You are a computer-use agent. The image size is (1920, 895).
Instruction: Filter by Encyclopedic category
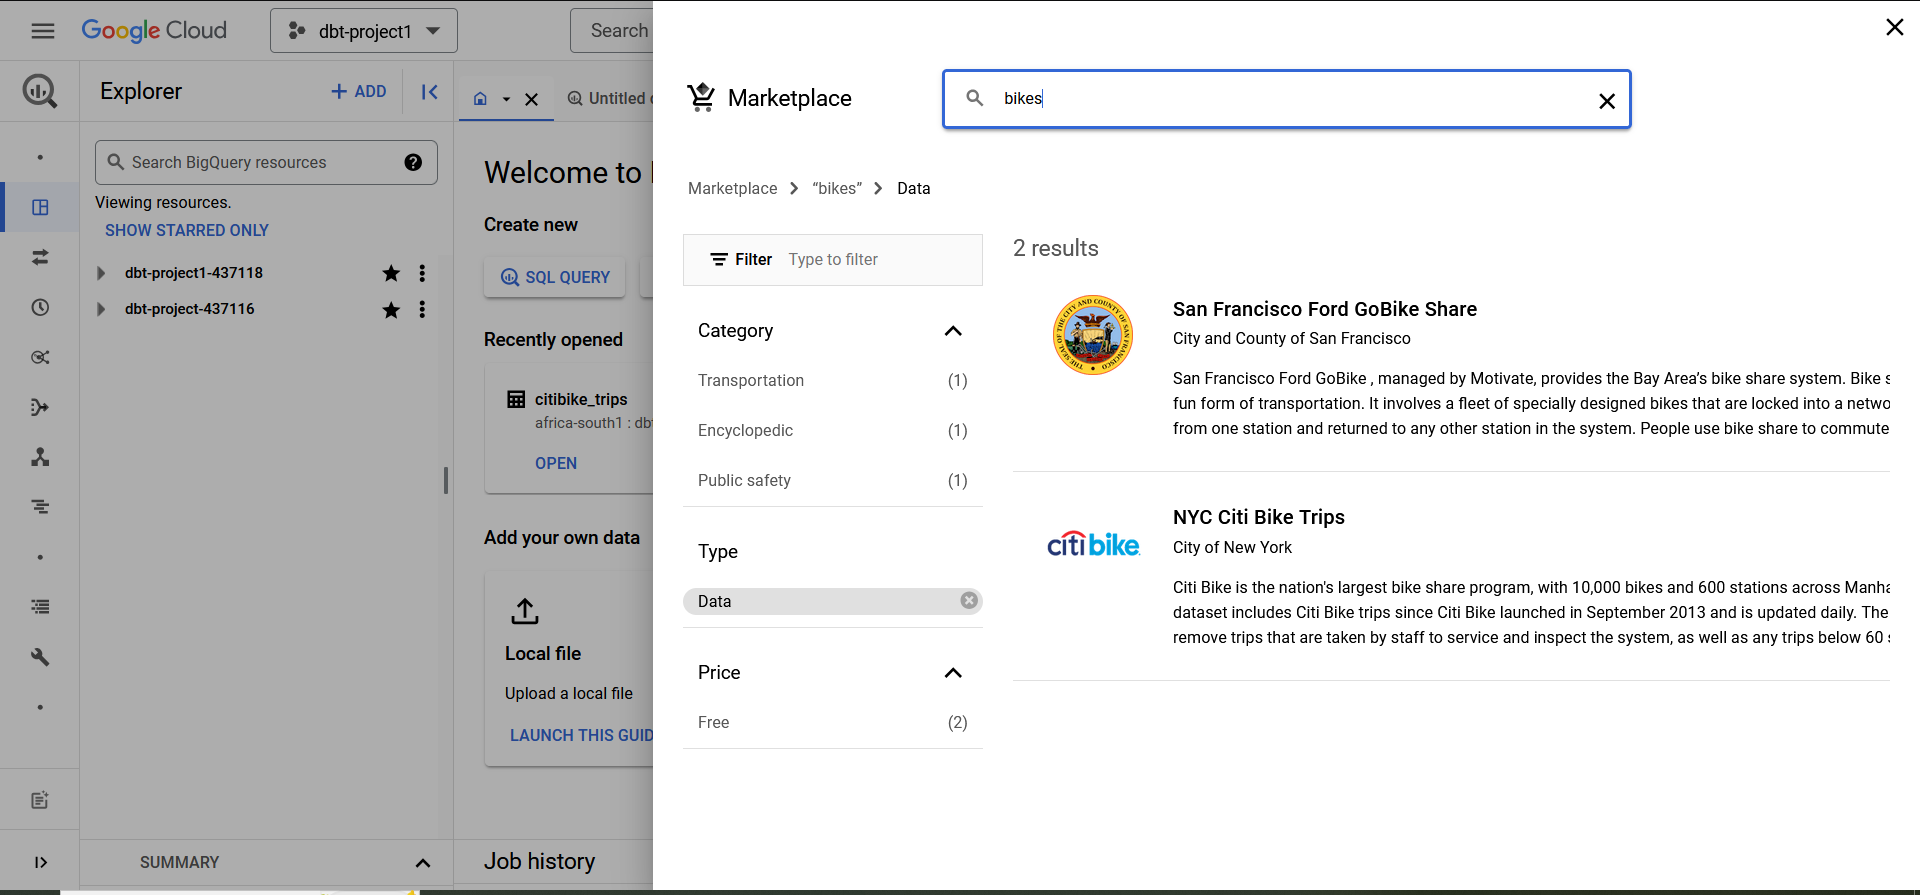click(832, 430)
